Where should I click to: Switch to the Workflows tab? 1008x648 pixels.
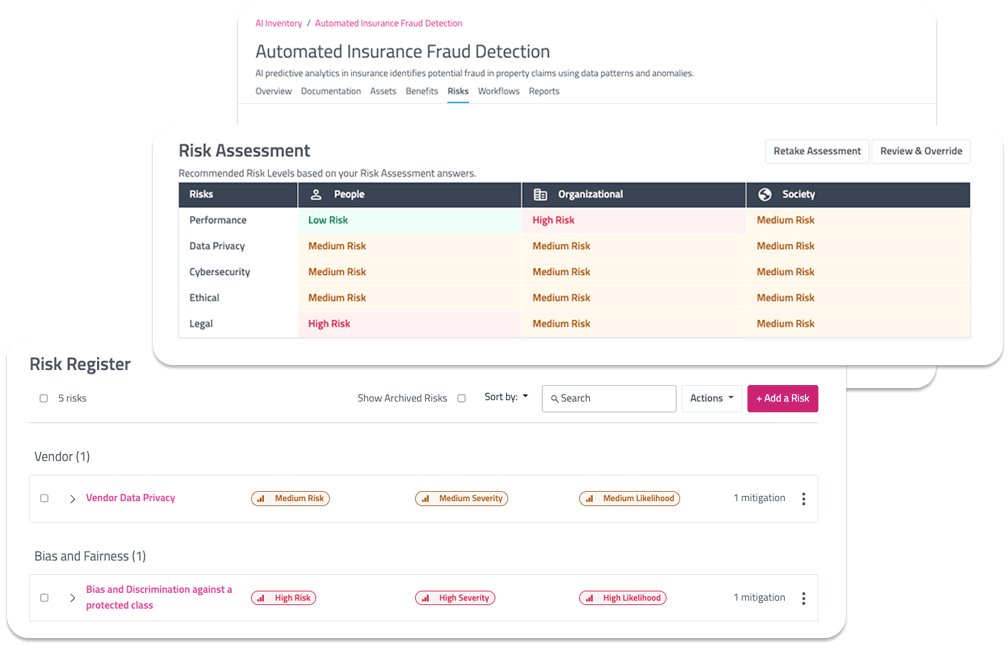pos(498,91)
